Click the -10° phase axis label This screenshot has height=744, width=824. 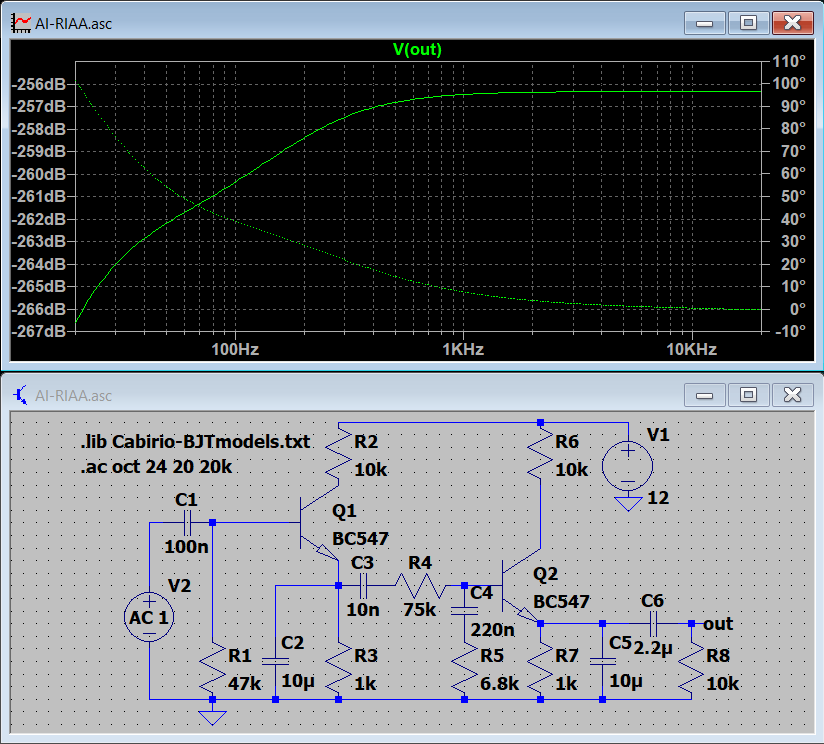pyautogui.click(x=790, y=332)
